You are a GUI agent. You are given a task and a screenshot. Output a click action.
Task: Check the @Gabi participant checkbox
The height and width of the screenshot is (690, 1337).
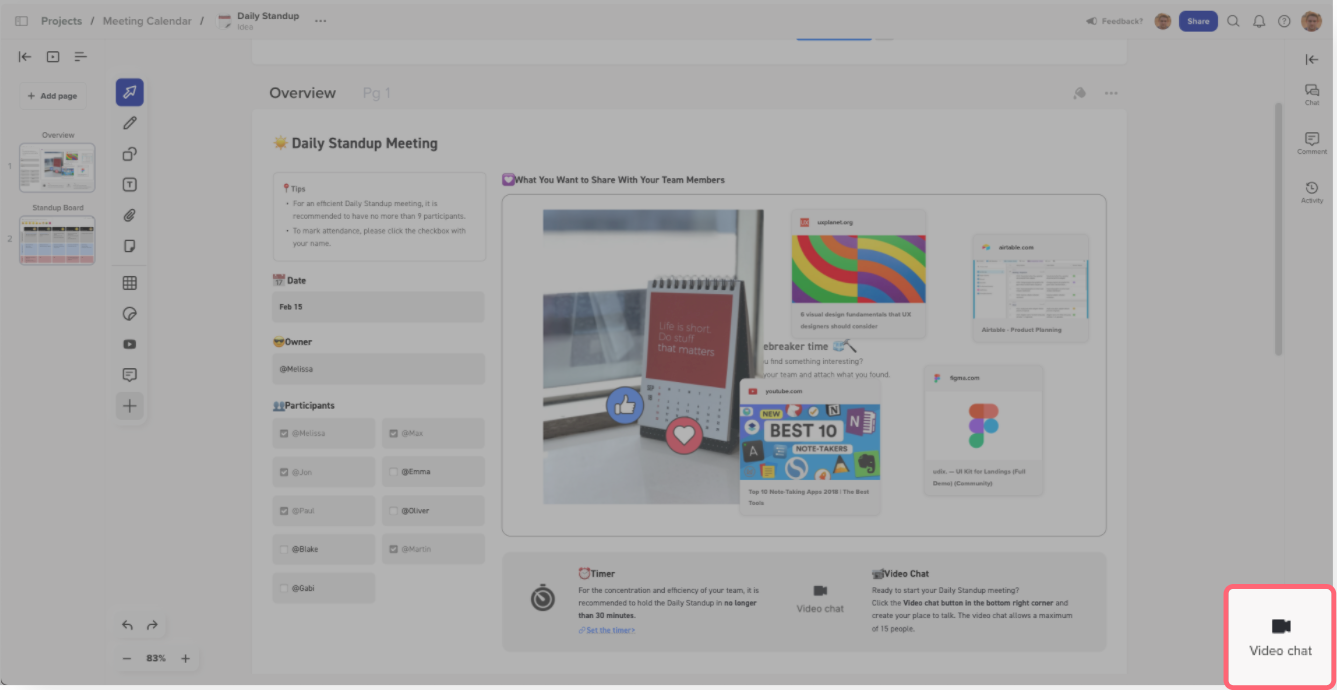pos(284,588)
